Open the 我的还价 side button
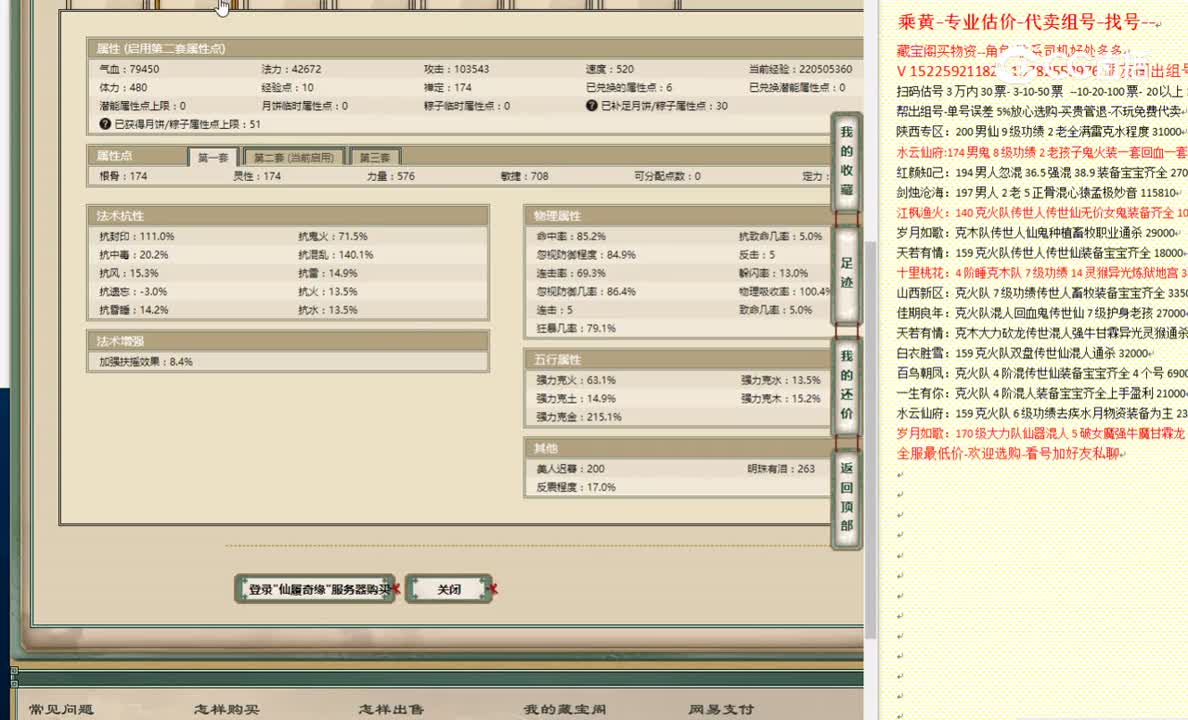Image resolution: width=1188 pixels, height=720 pixels. pos(846,385)
